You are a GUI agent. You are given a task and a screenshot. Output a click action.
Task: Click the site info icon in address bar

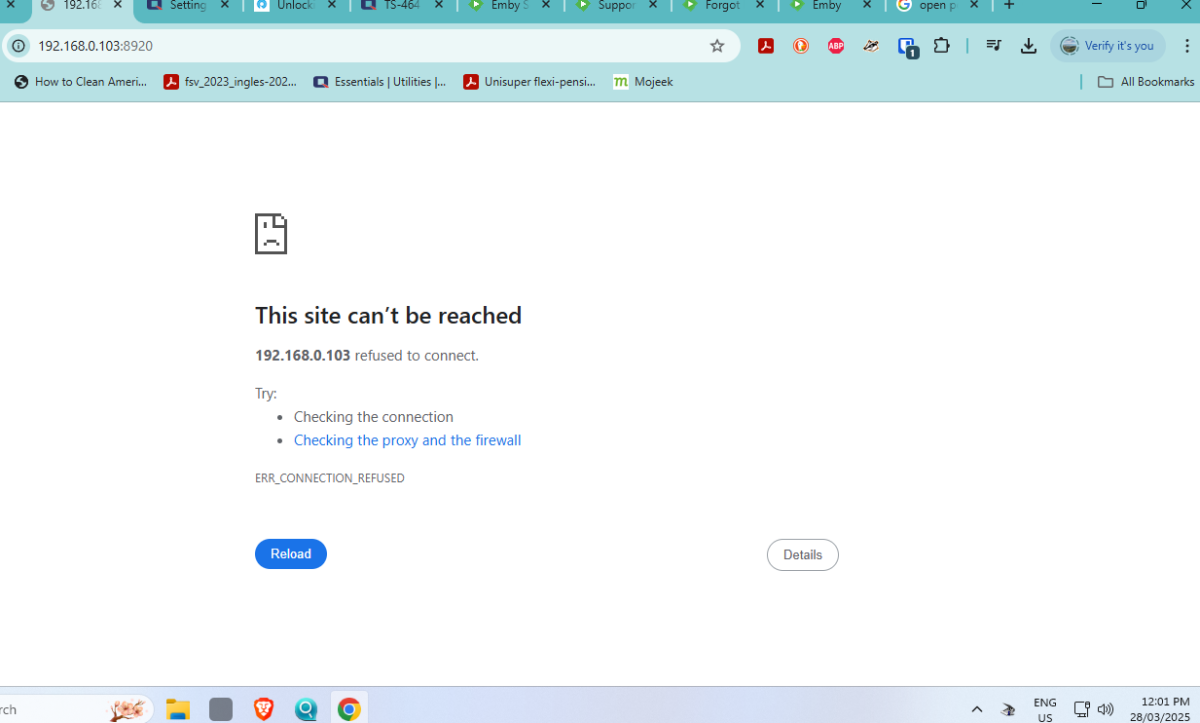[x=18, y=46]
